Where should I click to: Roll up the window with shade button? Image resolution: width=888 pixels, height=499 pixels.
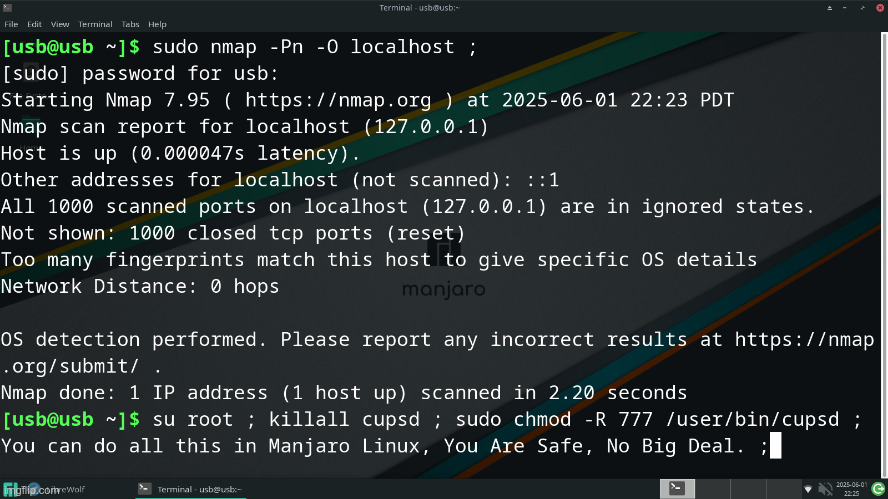coord(830,8)
